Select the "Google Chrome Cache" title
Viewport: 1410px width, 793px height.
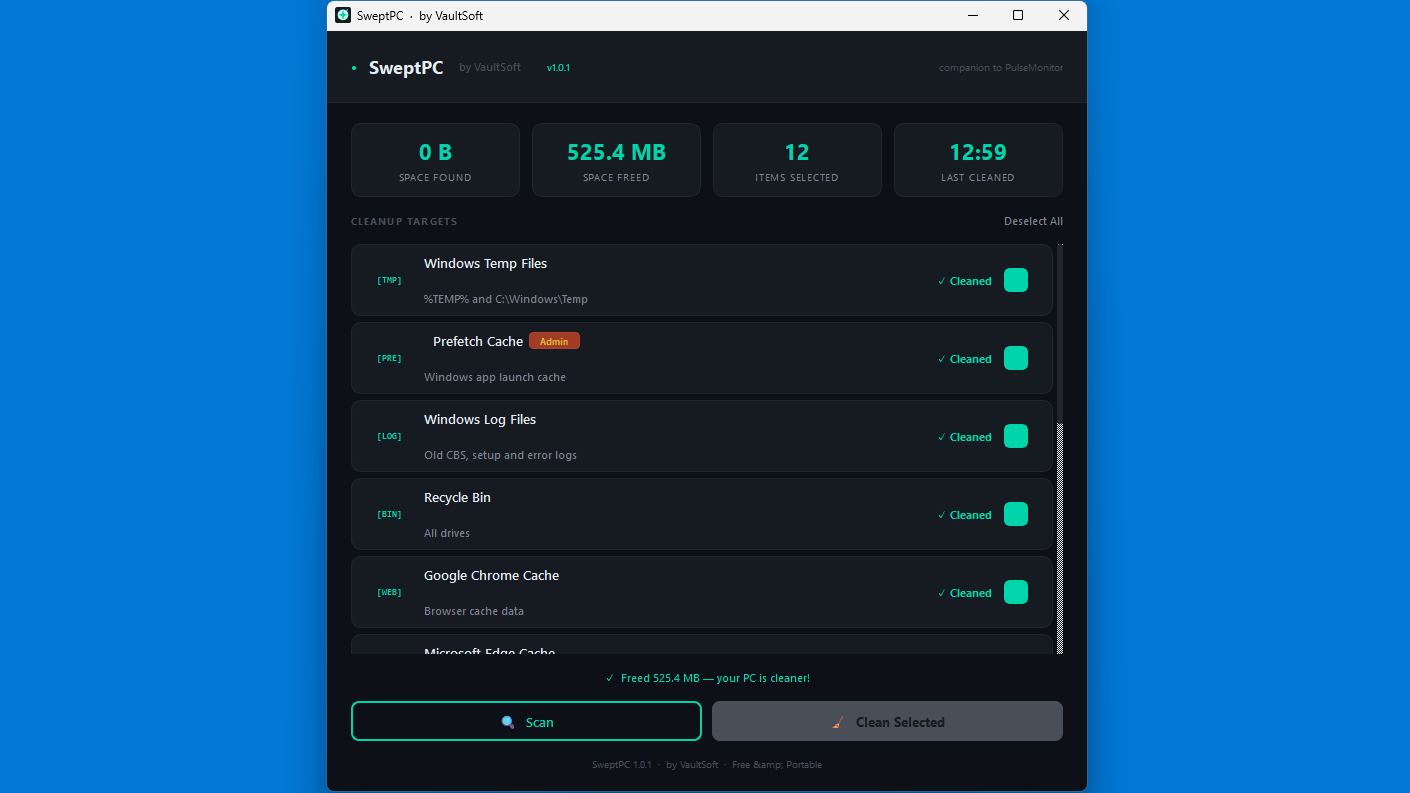click(491, 576)
